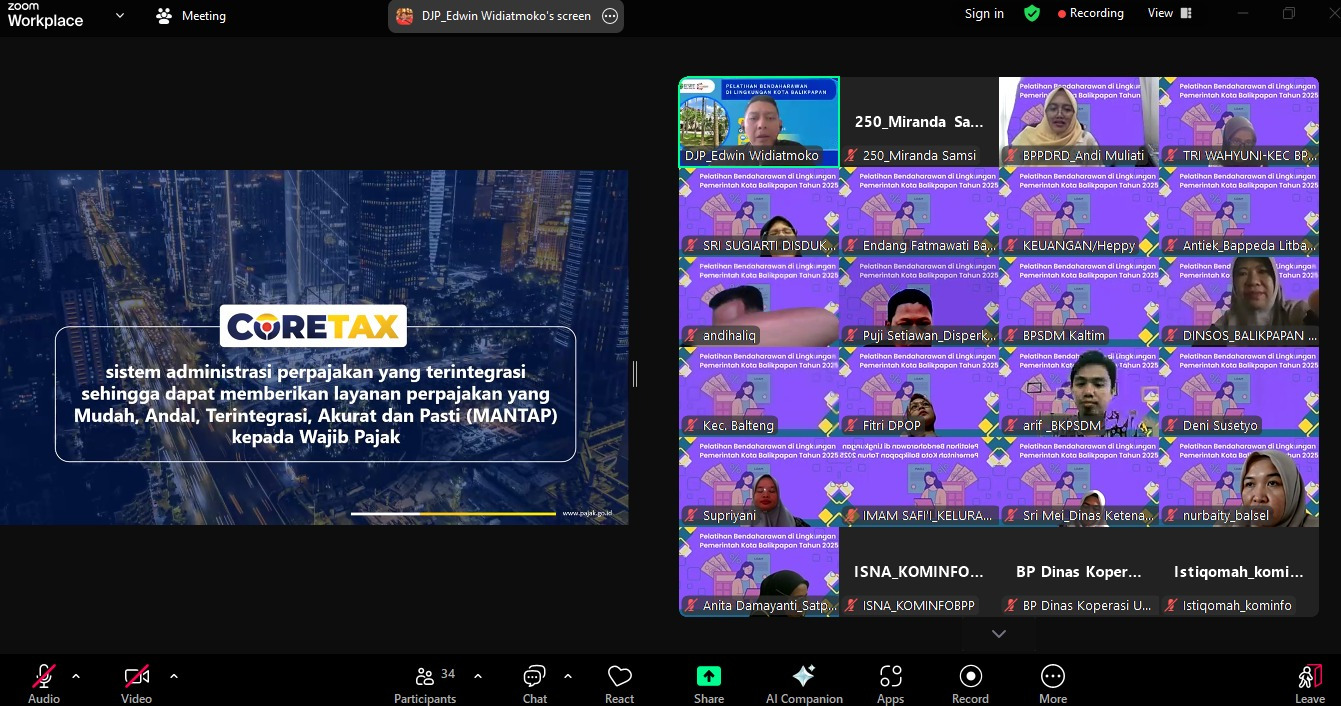Image resolution: width=1341 pixels, height=706 pixels.
Task: Click the green Share screen icon
Action: coord(709,677)
